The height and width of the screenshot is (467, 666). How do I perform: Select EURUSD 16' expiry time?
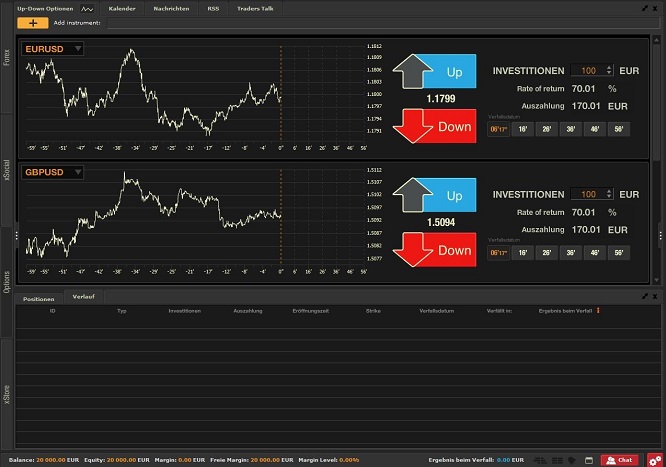click(523, 129)
